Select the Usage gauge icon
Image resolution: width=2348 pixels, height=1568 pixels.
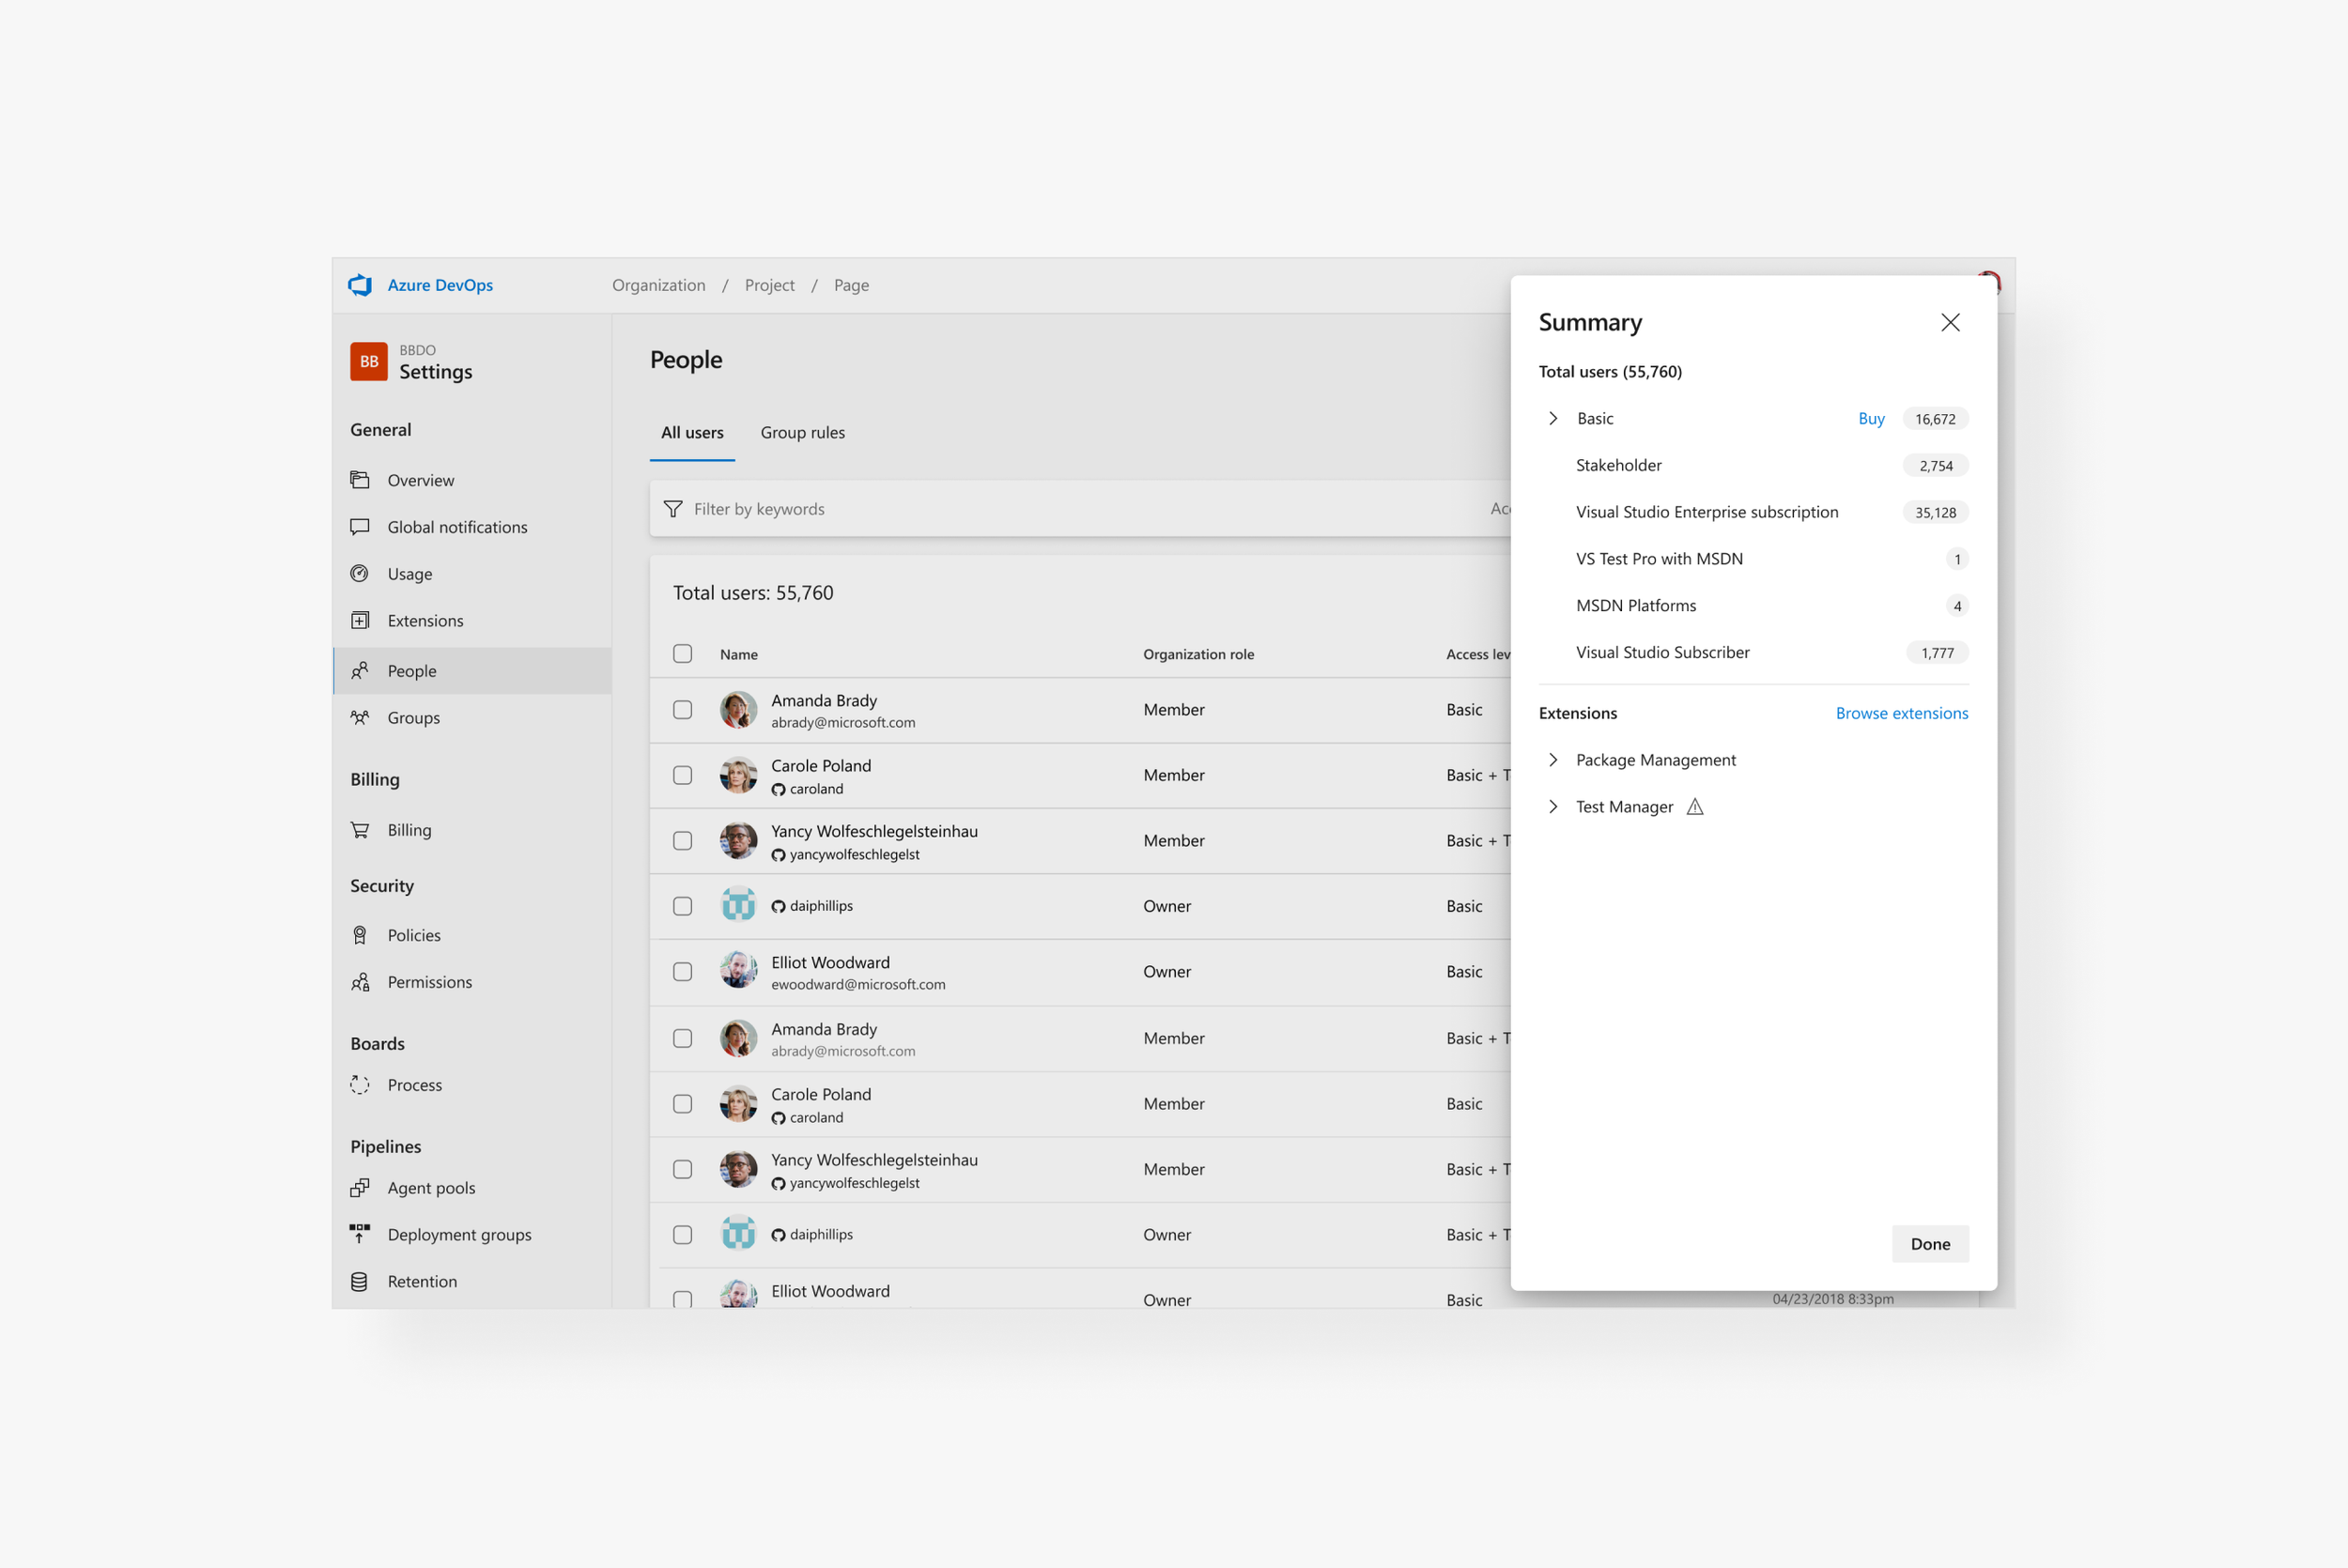360,573
